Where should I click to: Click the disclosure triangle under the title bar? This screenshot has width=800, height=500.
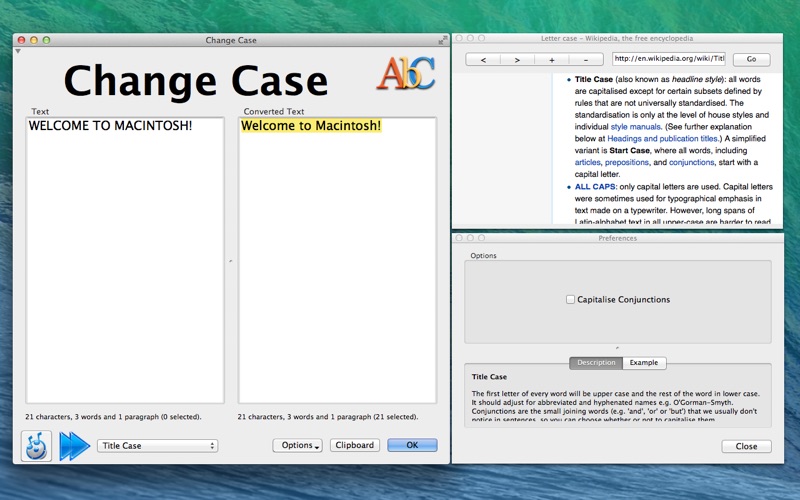tap(18, 51)
